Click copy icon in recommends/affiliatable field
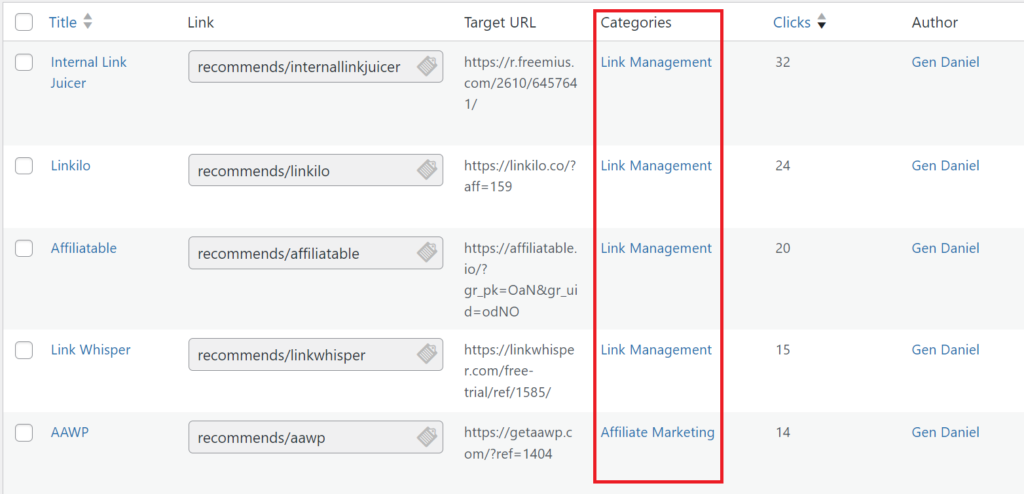The image size is (1024, 494). pos(427,253)
